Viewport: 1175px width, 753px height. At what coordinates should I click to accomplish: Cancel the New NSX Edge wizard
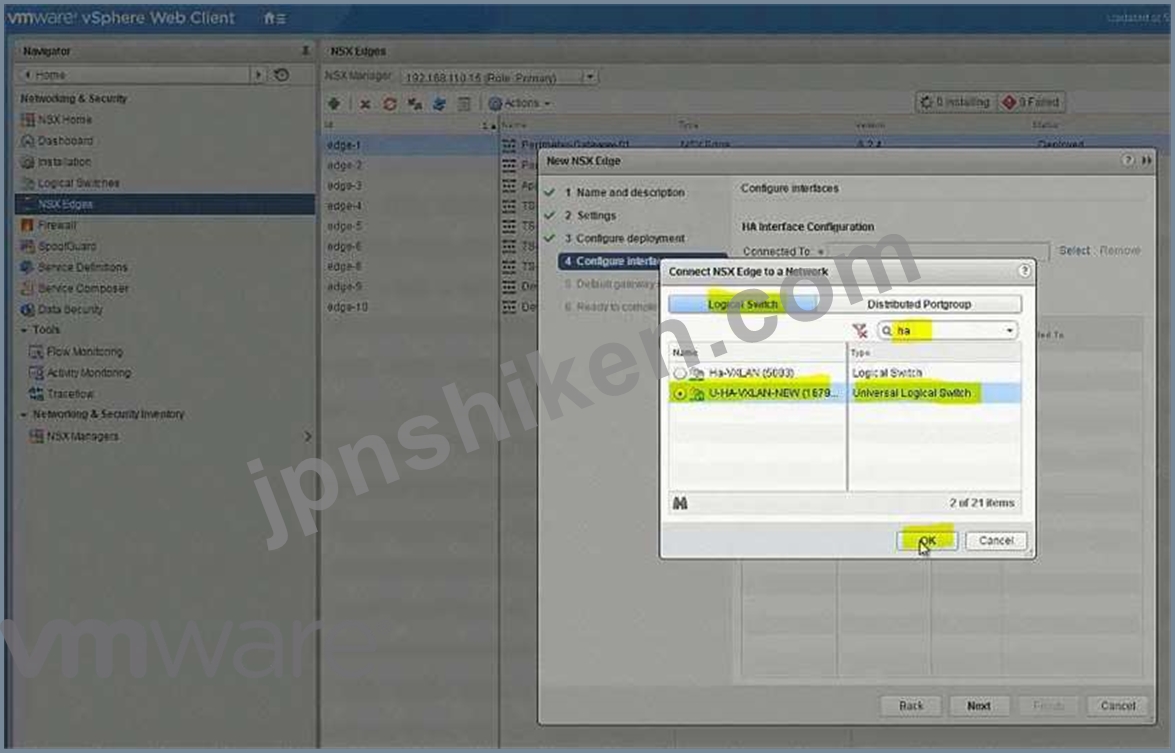pyautogui.click(x=1117, y=706)
